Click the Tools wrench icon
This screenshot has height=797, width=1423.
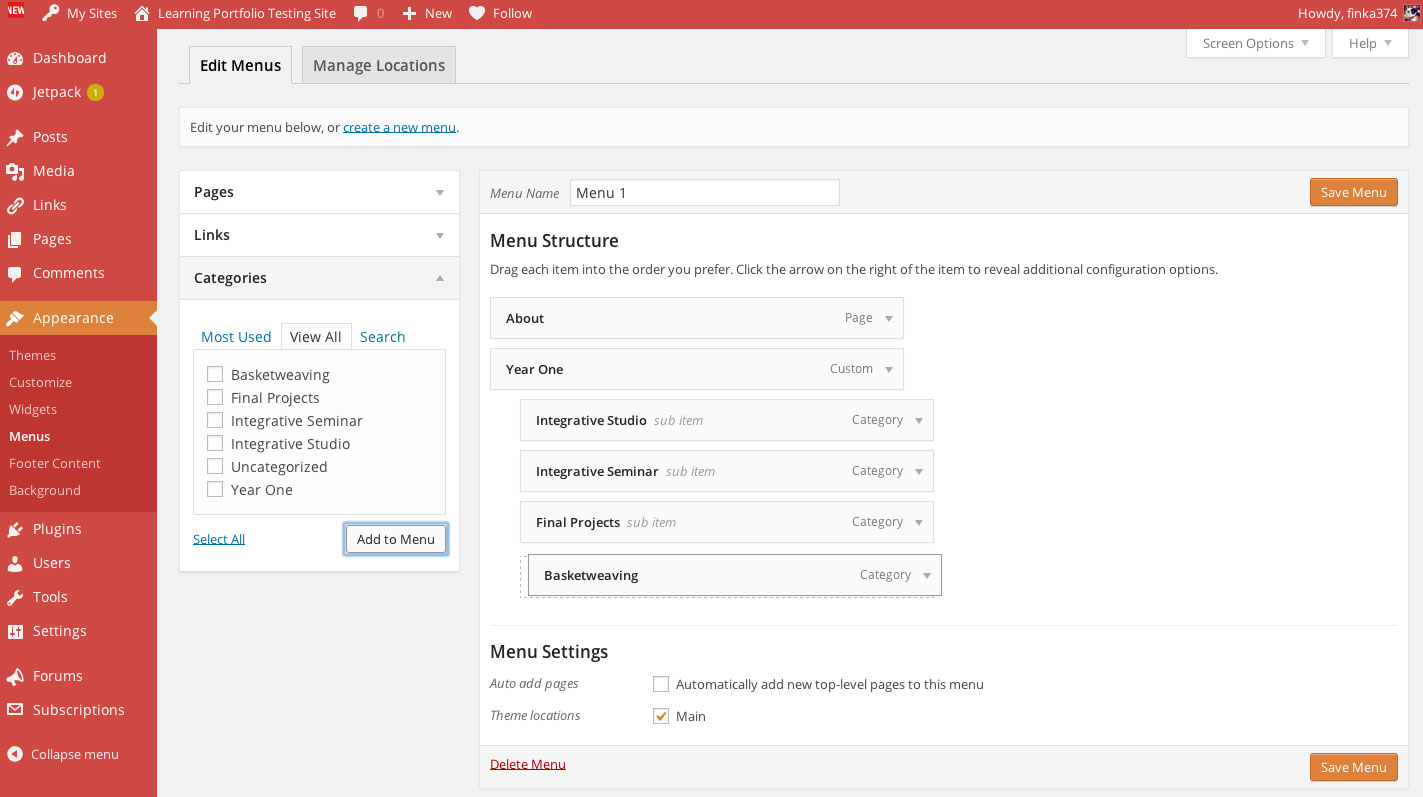coord(15,597)
